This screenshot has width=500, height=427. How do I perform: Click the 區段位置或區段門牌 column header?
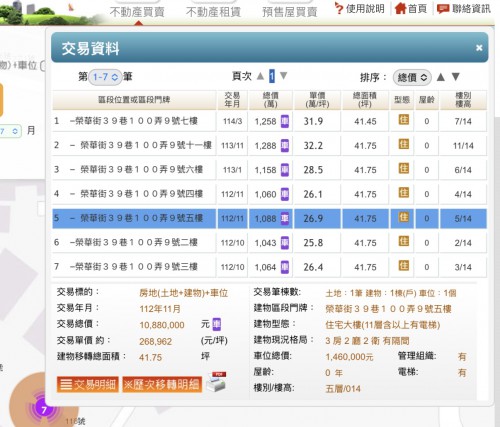click(x=134, y=100)
